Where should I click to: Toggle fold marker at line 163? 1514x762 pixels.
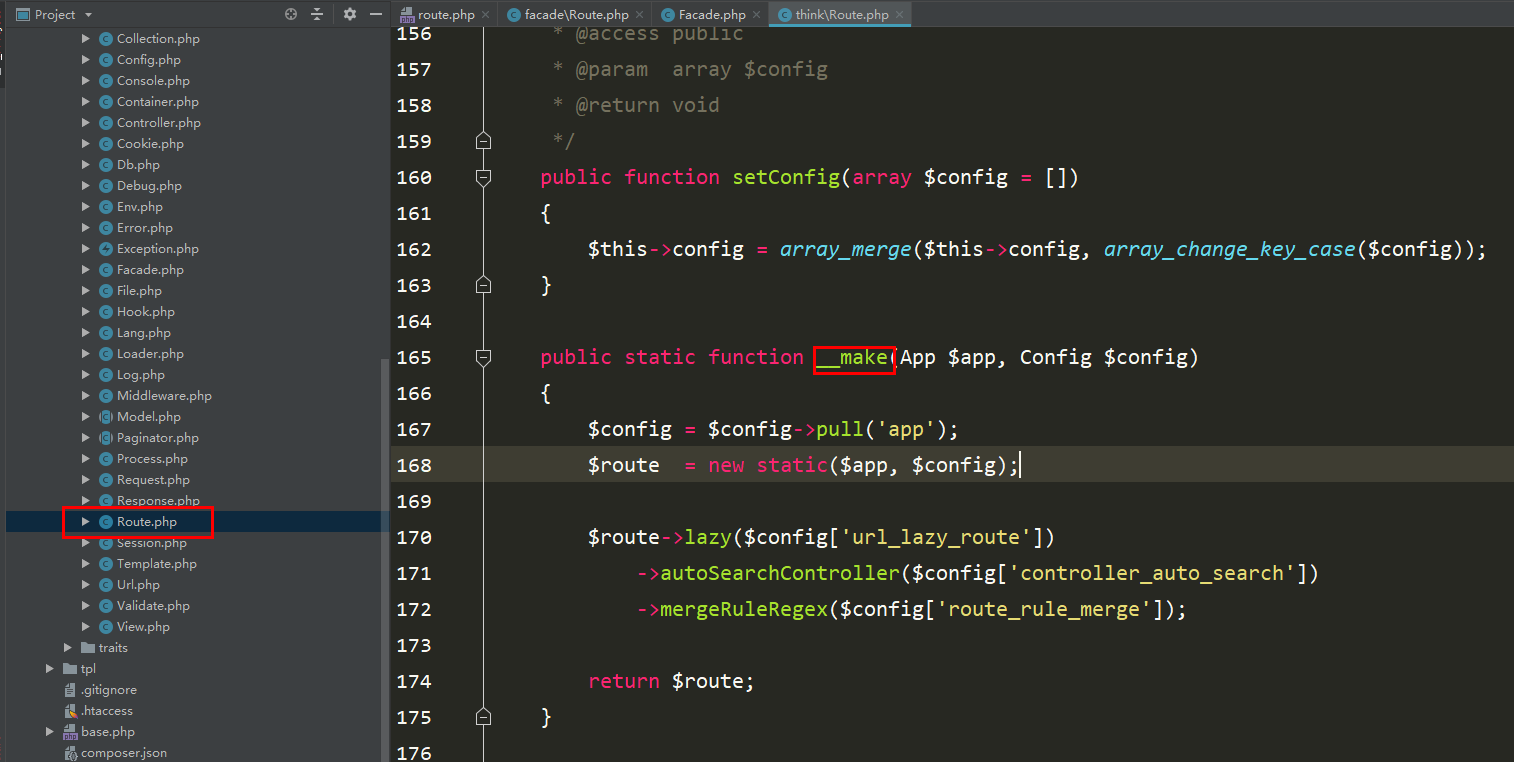tap(484, 286)
